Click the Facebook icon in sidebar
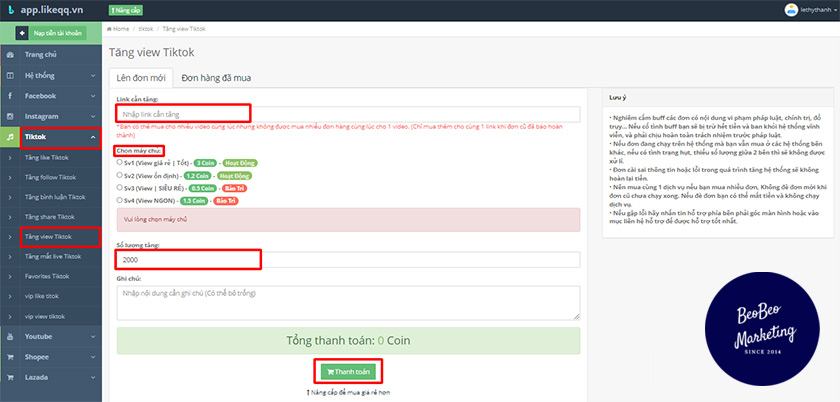The image size is (840, 402). coord(10,95)
